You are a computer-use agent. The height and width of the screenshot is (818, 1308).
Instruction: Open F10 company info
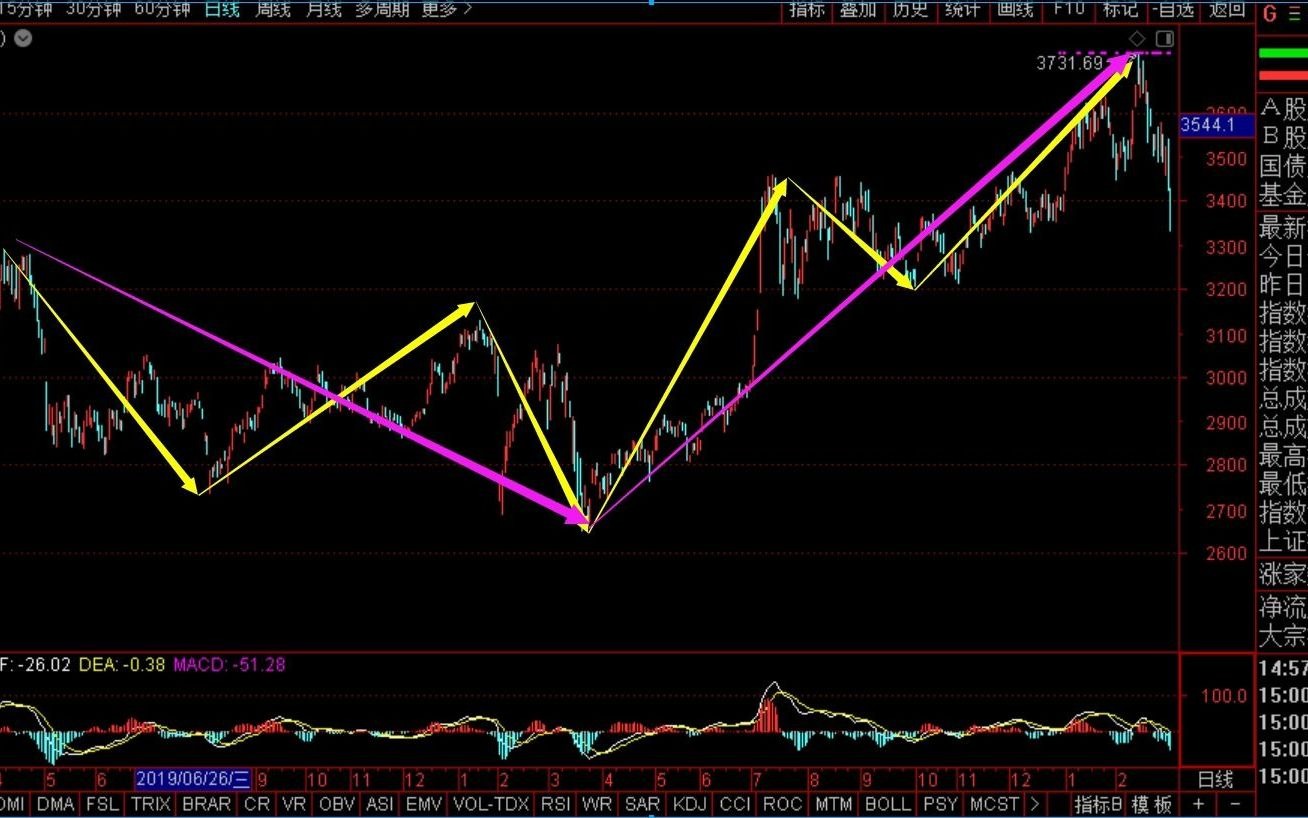click(x=1068, y=9)
